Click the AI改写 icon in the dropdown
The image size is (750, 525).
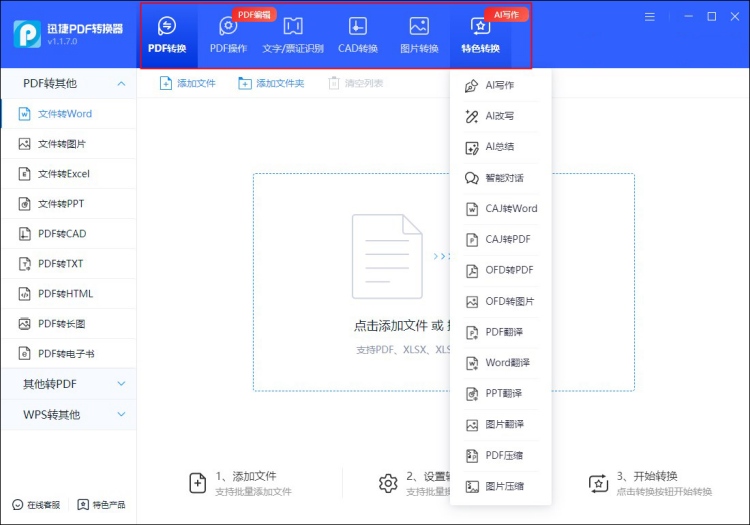(x=472, y=116)
